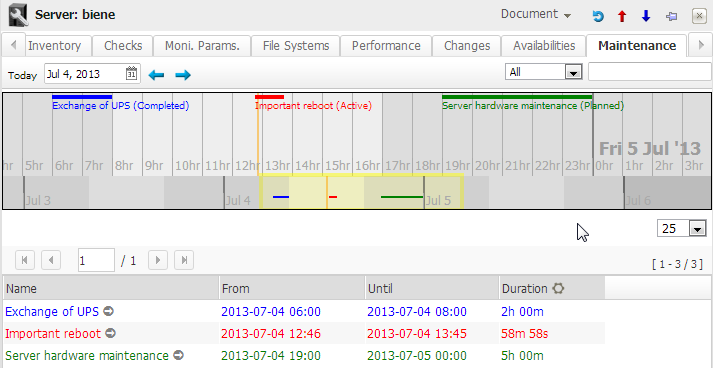Open the File Systems tab
This screenshot has height=368, width=713.
tap(296, 46)
